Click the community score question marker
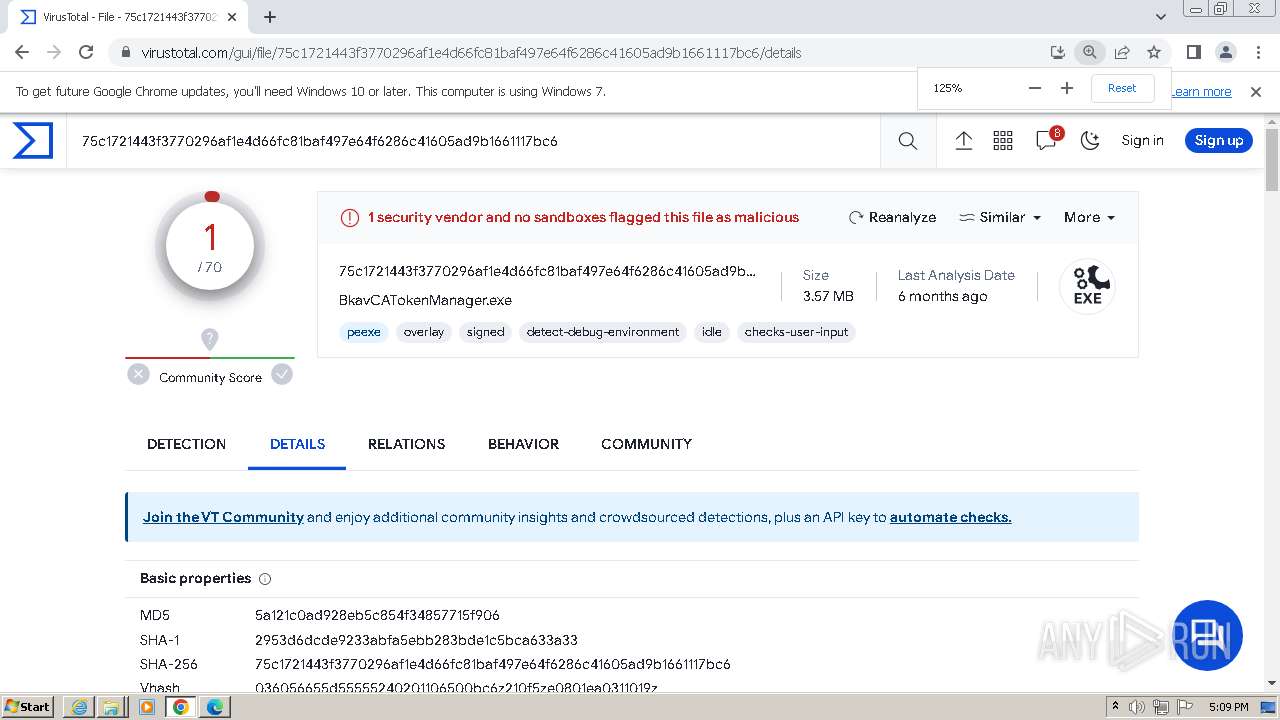This screenshot has height=720, width=1280. 209,339
